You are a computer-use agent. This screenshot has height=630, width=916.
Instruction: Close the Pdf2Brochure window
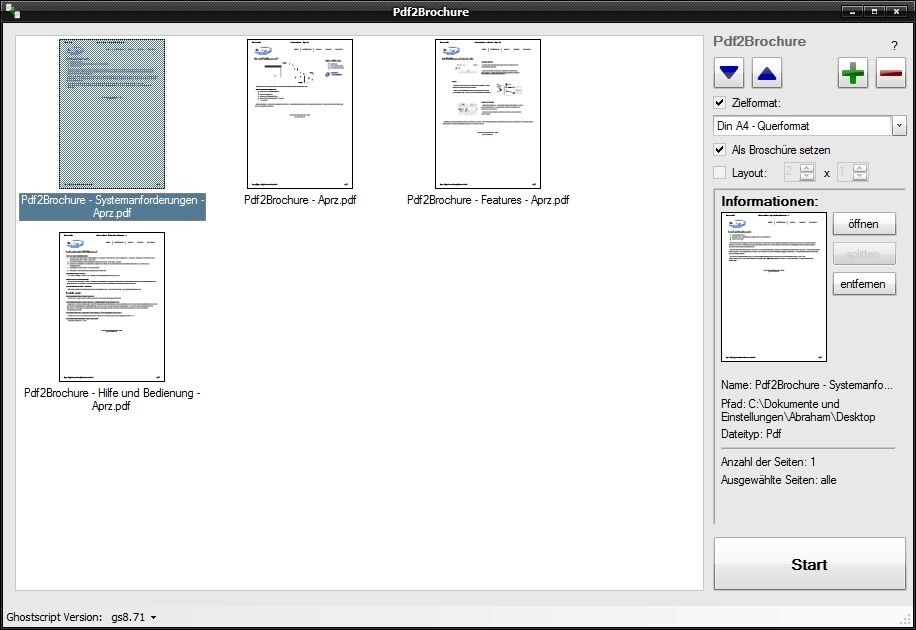pos(897,11)
